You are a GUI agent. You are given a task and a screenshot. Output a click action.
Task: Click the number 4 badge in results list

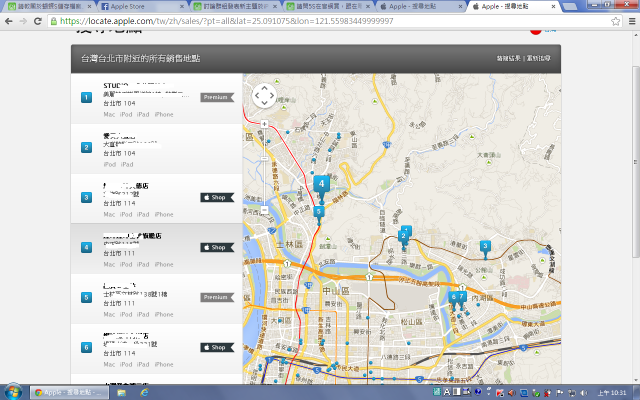click(x=86, y=247)
